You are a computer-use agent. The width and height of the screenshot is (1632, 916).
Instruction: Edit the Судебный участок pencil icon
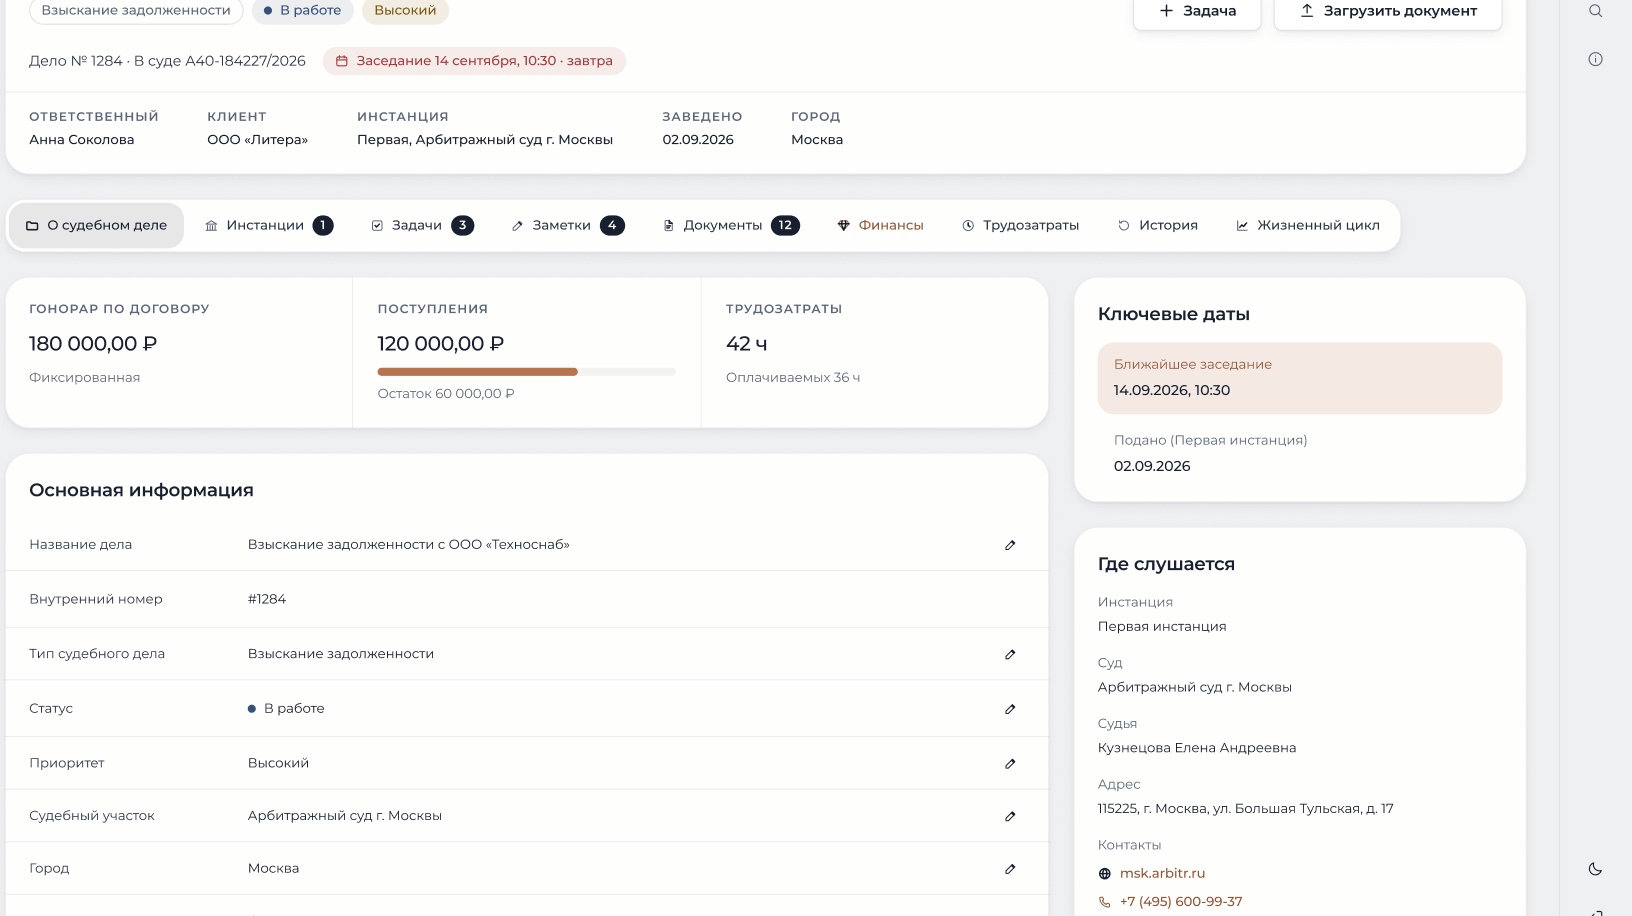(x=1010, y=816)
